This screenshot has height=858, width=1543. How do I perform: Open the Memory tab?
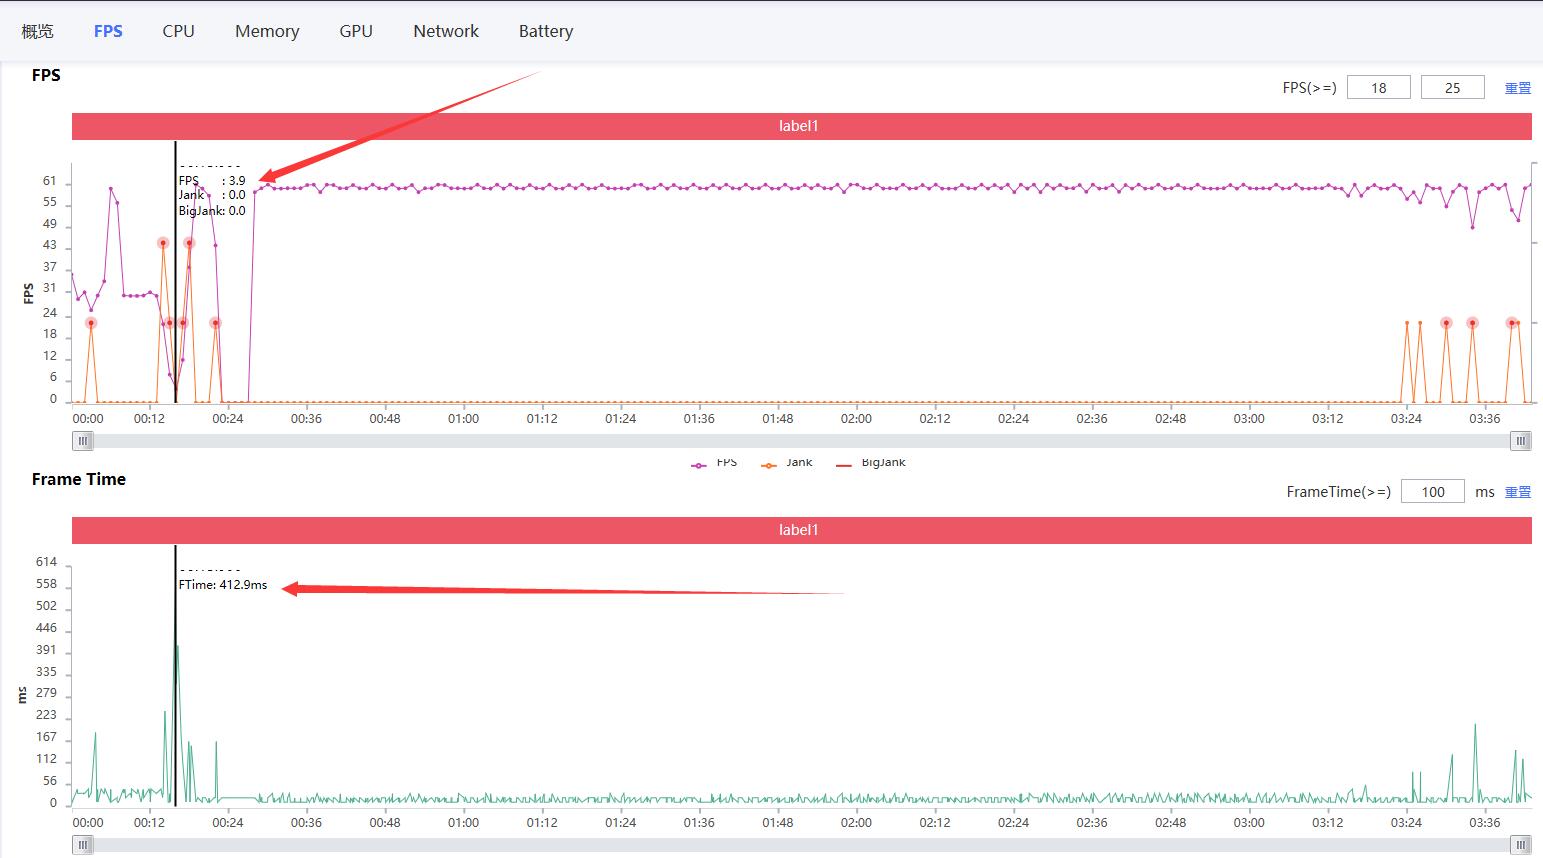tap(267, 31)
